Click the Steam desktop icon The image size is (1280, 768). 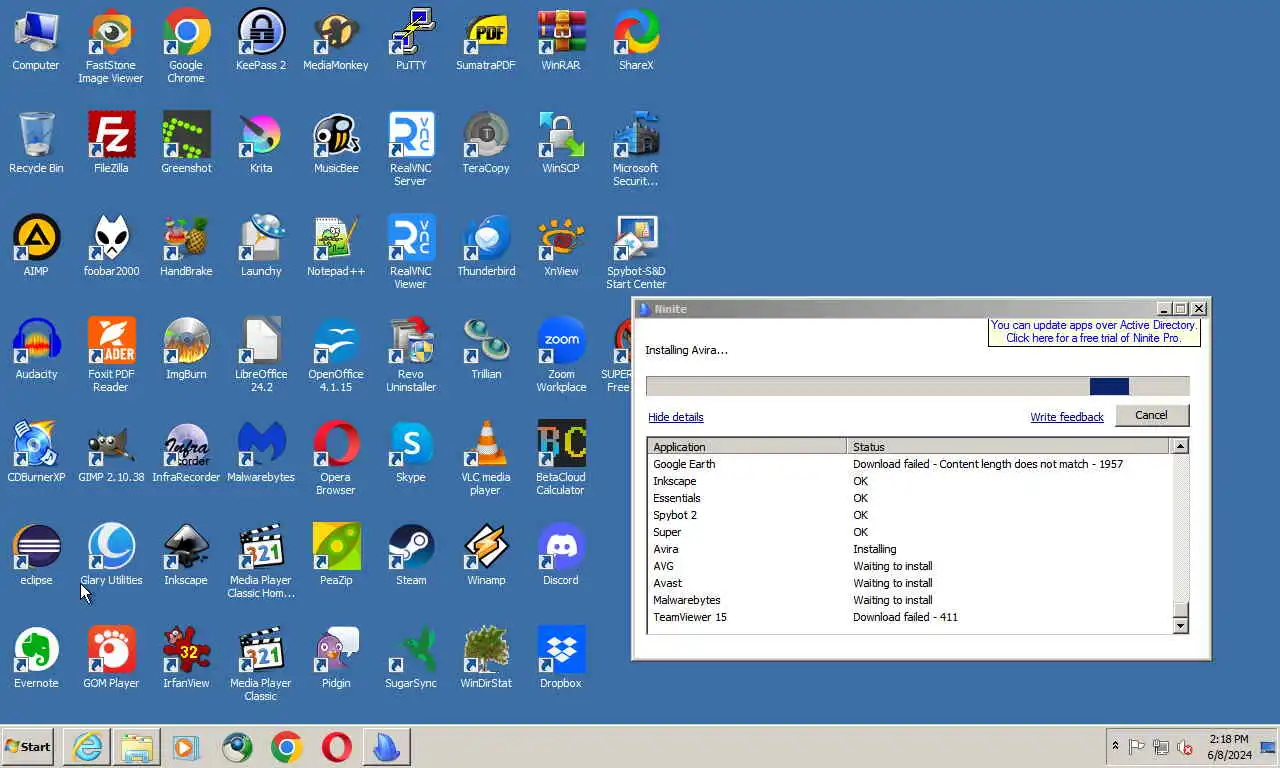(411, 555)
